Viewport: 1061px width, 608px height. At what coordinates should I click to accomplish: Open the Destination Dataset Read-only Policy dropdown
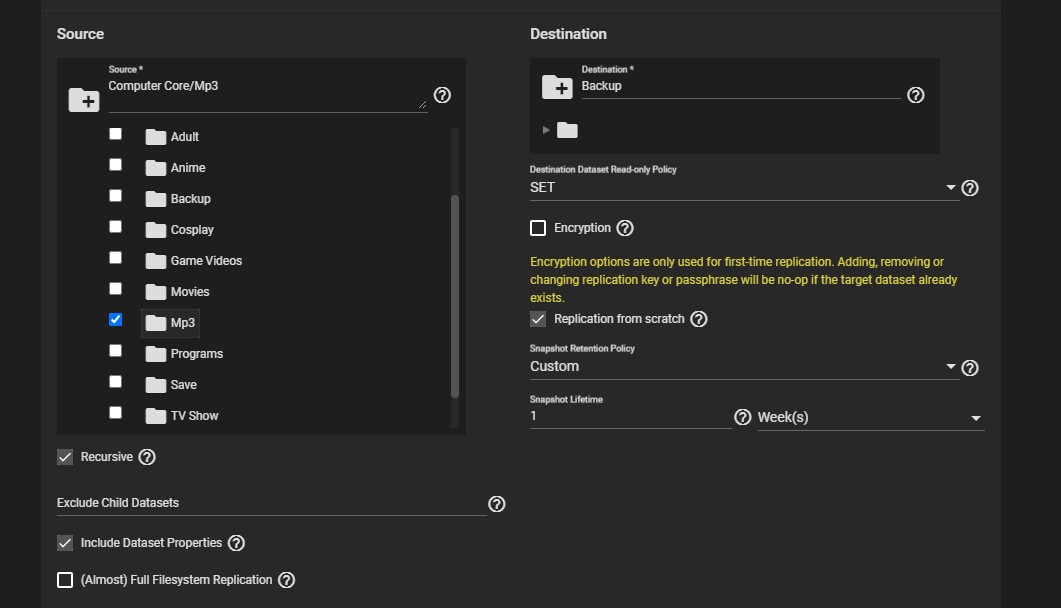coord(744,188)
